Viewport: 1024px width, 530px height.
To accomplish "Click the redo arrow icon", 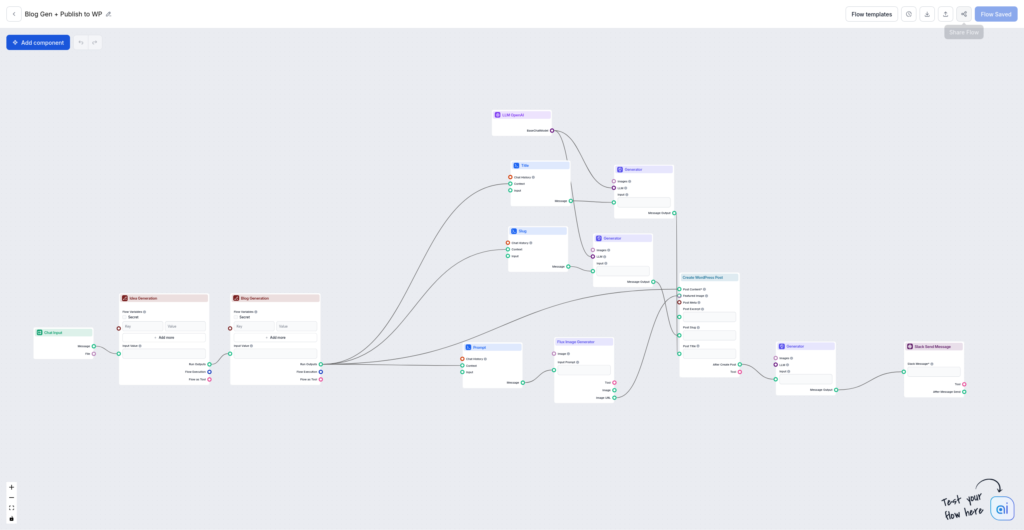I will [95, 42].
